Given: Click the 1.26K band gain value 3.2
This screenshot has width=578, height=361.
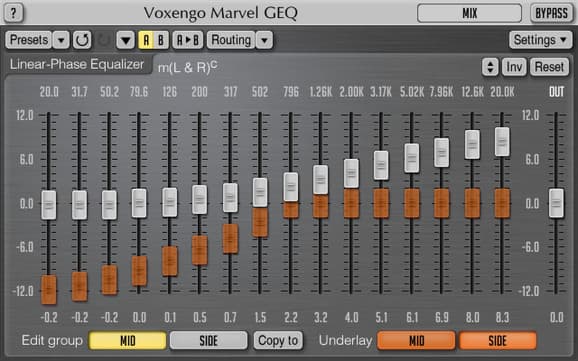Looking at the screenshot, I should [320, 317].
